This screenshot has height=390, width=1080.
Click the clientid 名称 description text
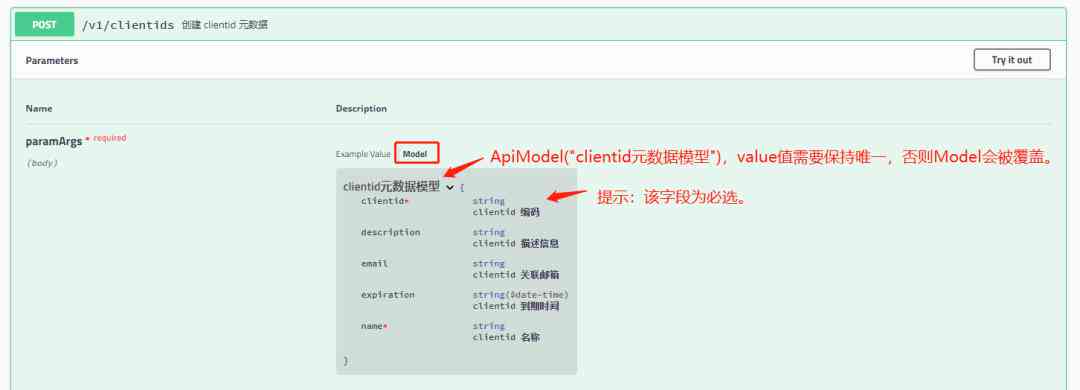(x=506, y=337)
